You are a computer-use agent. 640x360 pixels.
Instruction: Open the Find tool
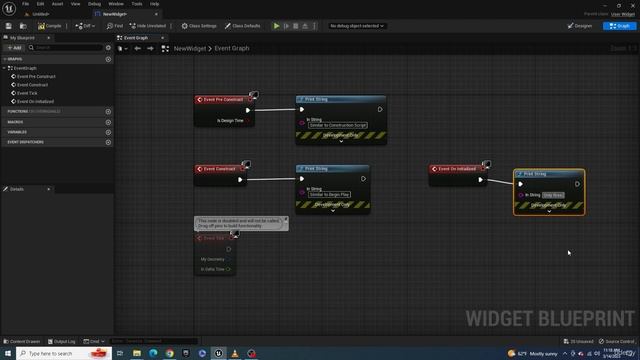115,26
